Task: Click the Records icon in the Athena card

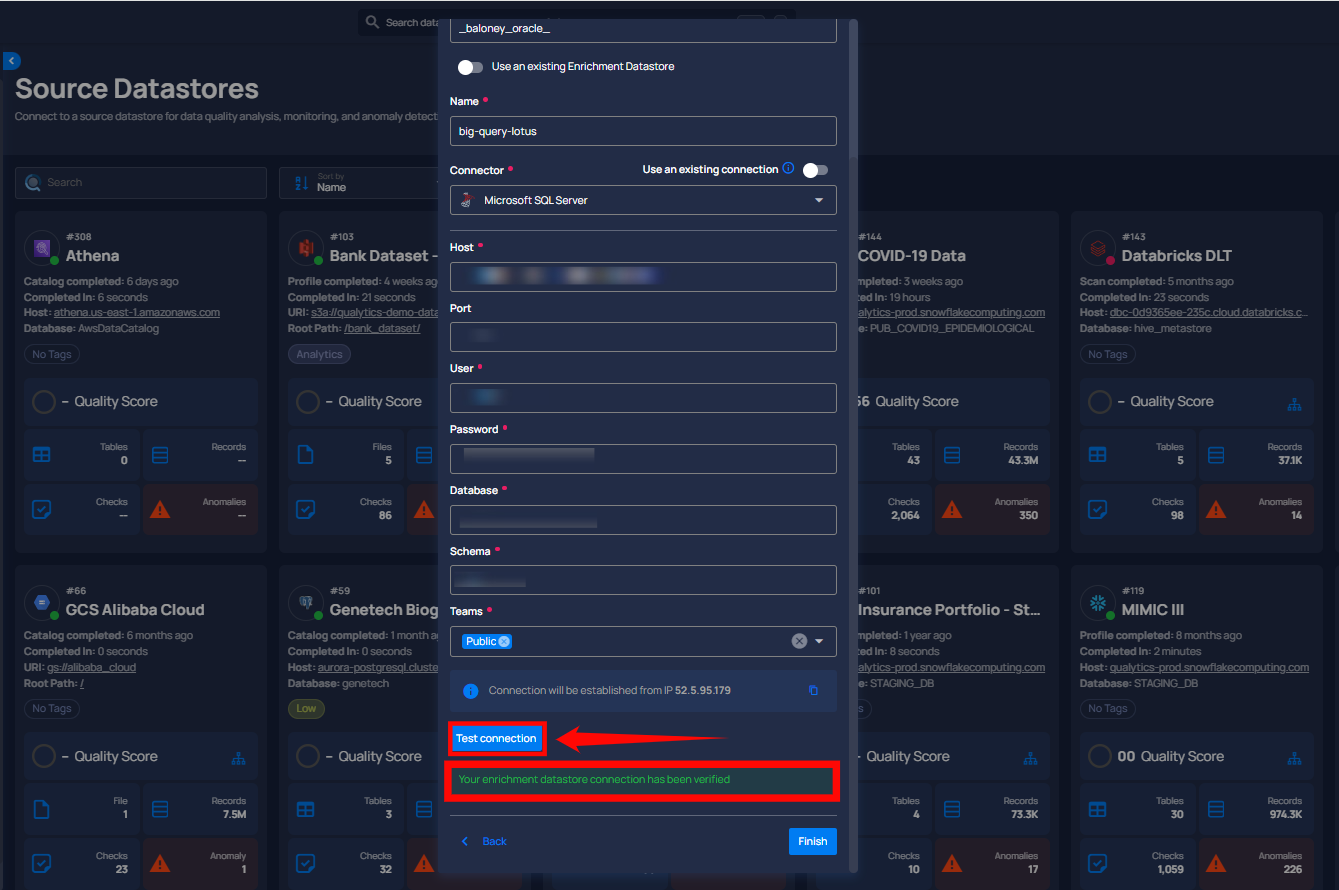Action: pos(161,455)
